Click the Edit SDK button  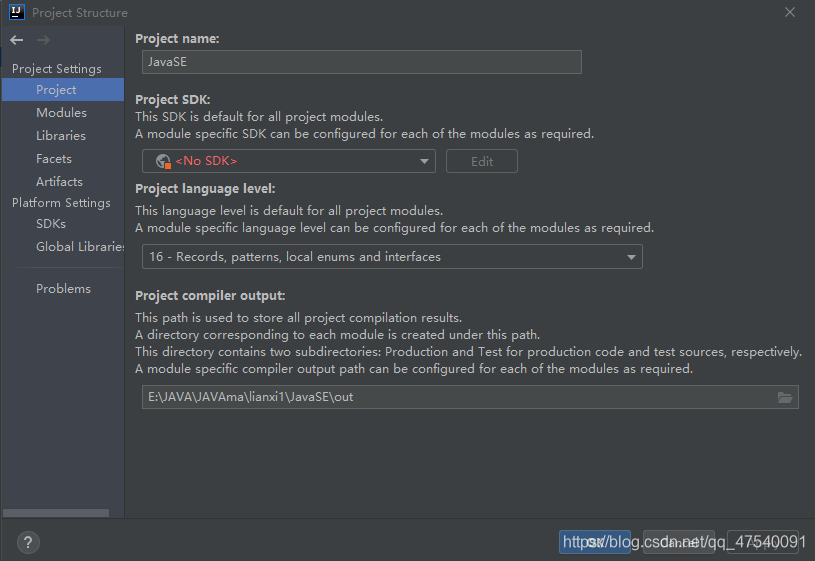point(482,161)
